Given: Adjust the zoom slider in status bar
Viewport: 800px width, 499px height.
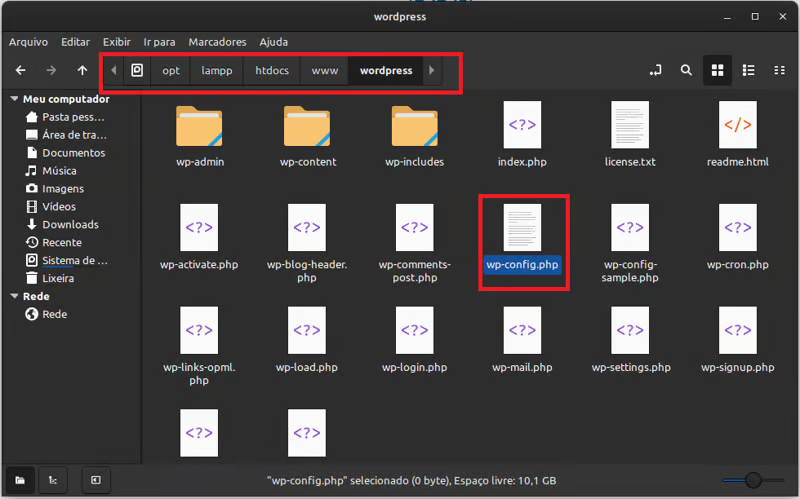Looking at the screenshot, I should 754,480.
